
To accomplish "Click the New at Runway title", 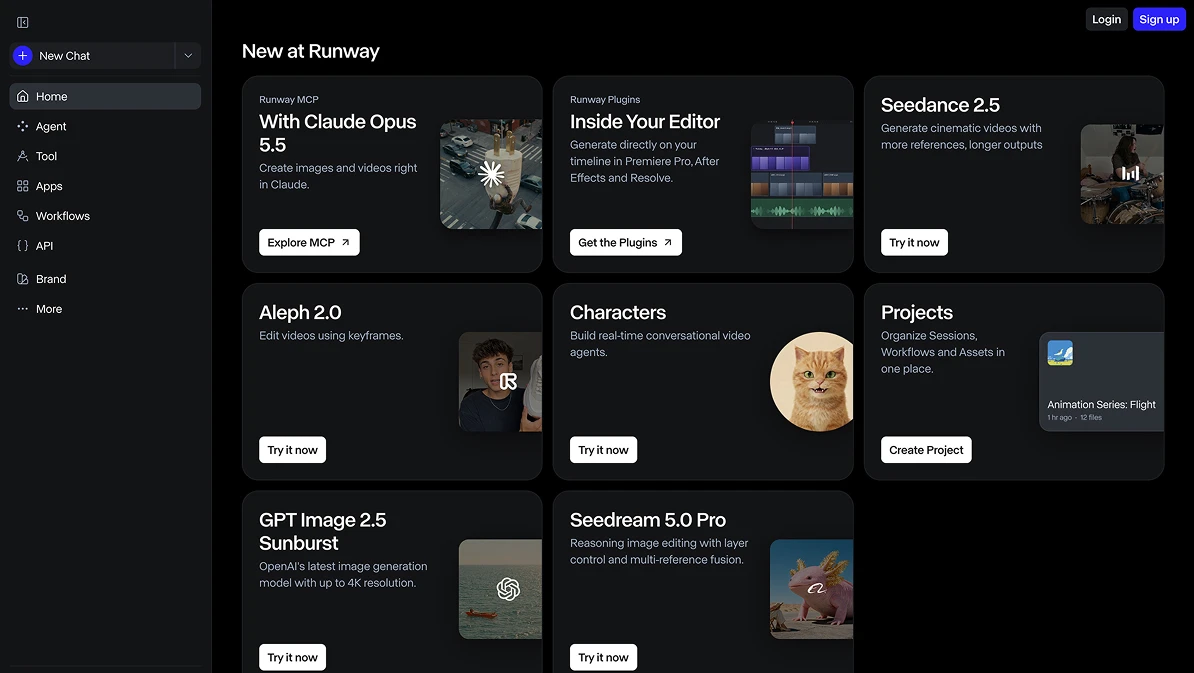I will click(x=311, y=51).
